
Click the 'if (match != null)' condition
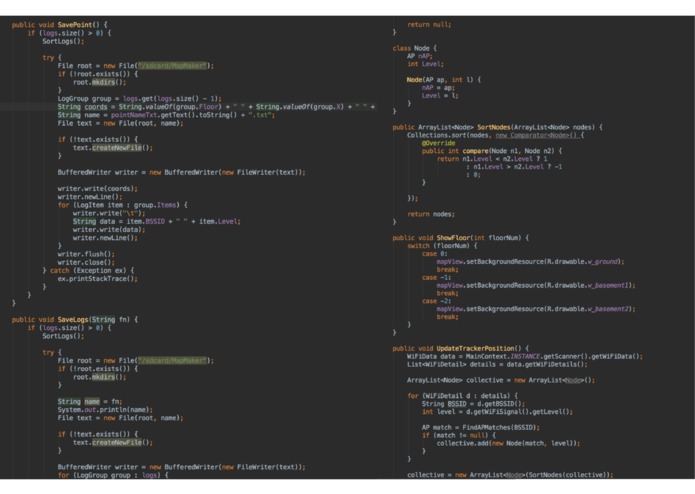click(x=459, y=436)
